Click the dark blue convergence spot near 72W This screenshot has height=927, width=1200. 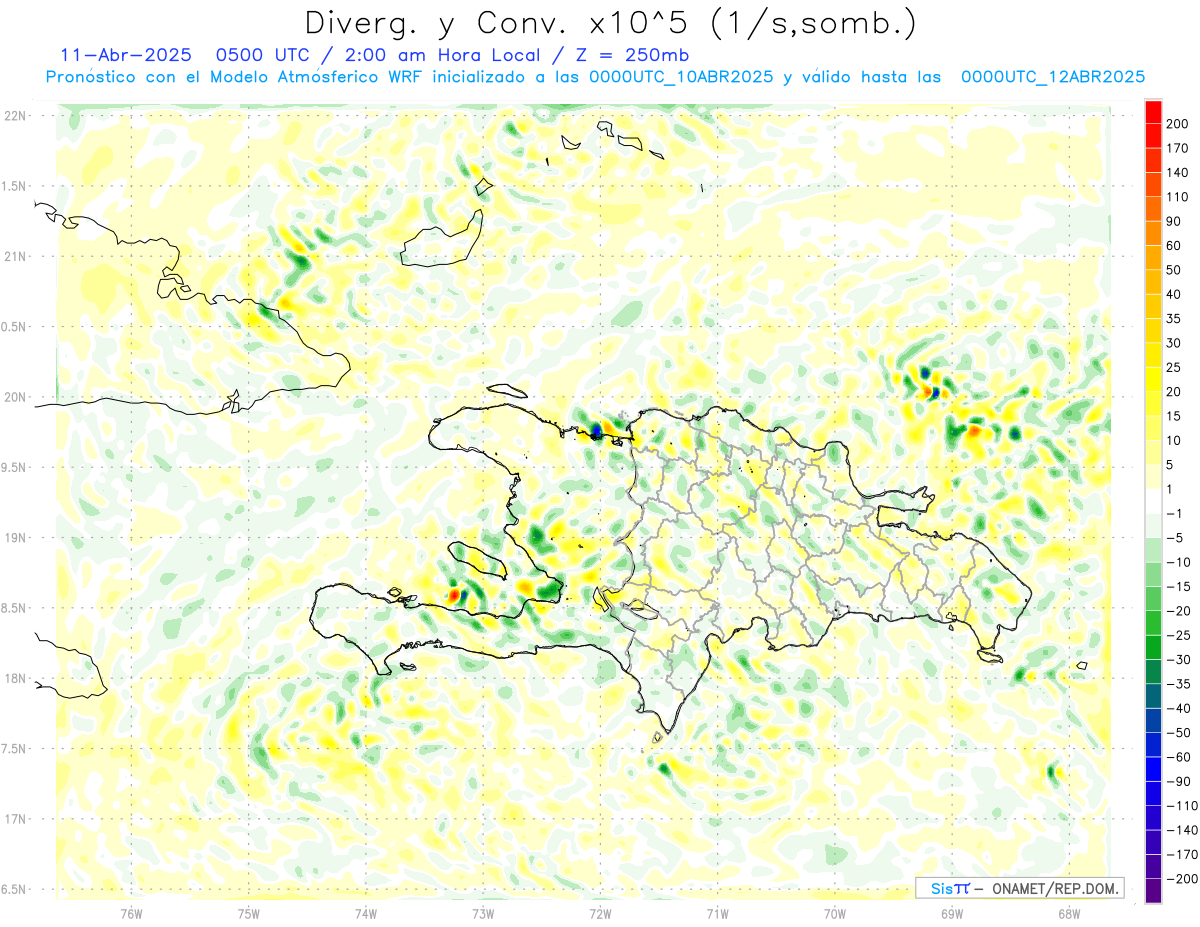click(596, 432)
